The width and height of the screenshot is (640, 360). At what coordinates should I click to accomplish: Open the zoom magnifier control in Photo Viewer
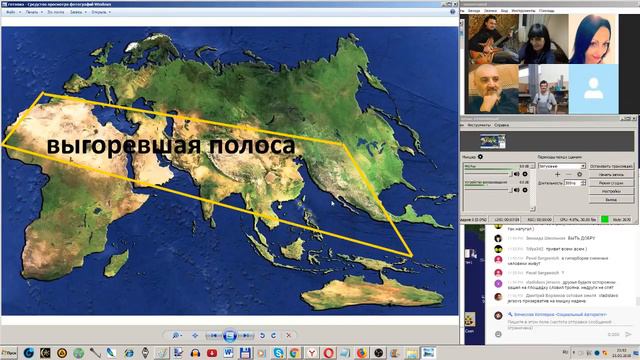(176, 336)
